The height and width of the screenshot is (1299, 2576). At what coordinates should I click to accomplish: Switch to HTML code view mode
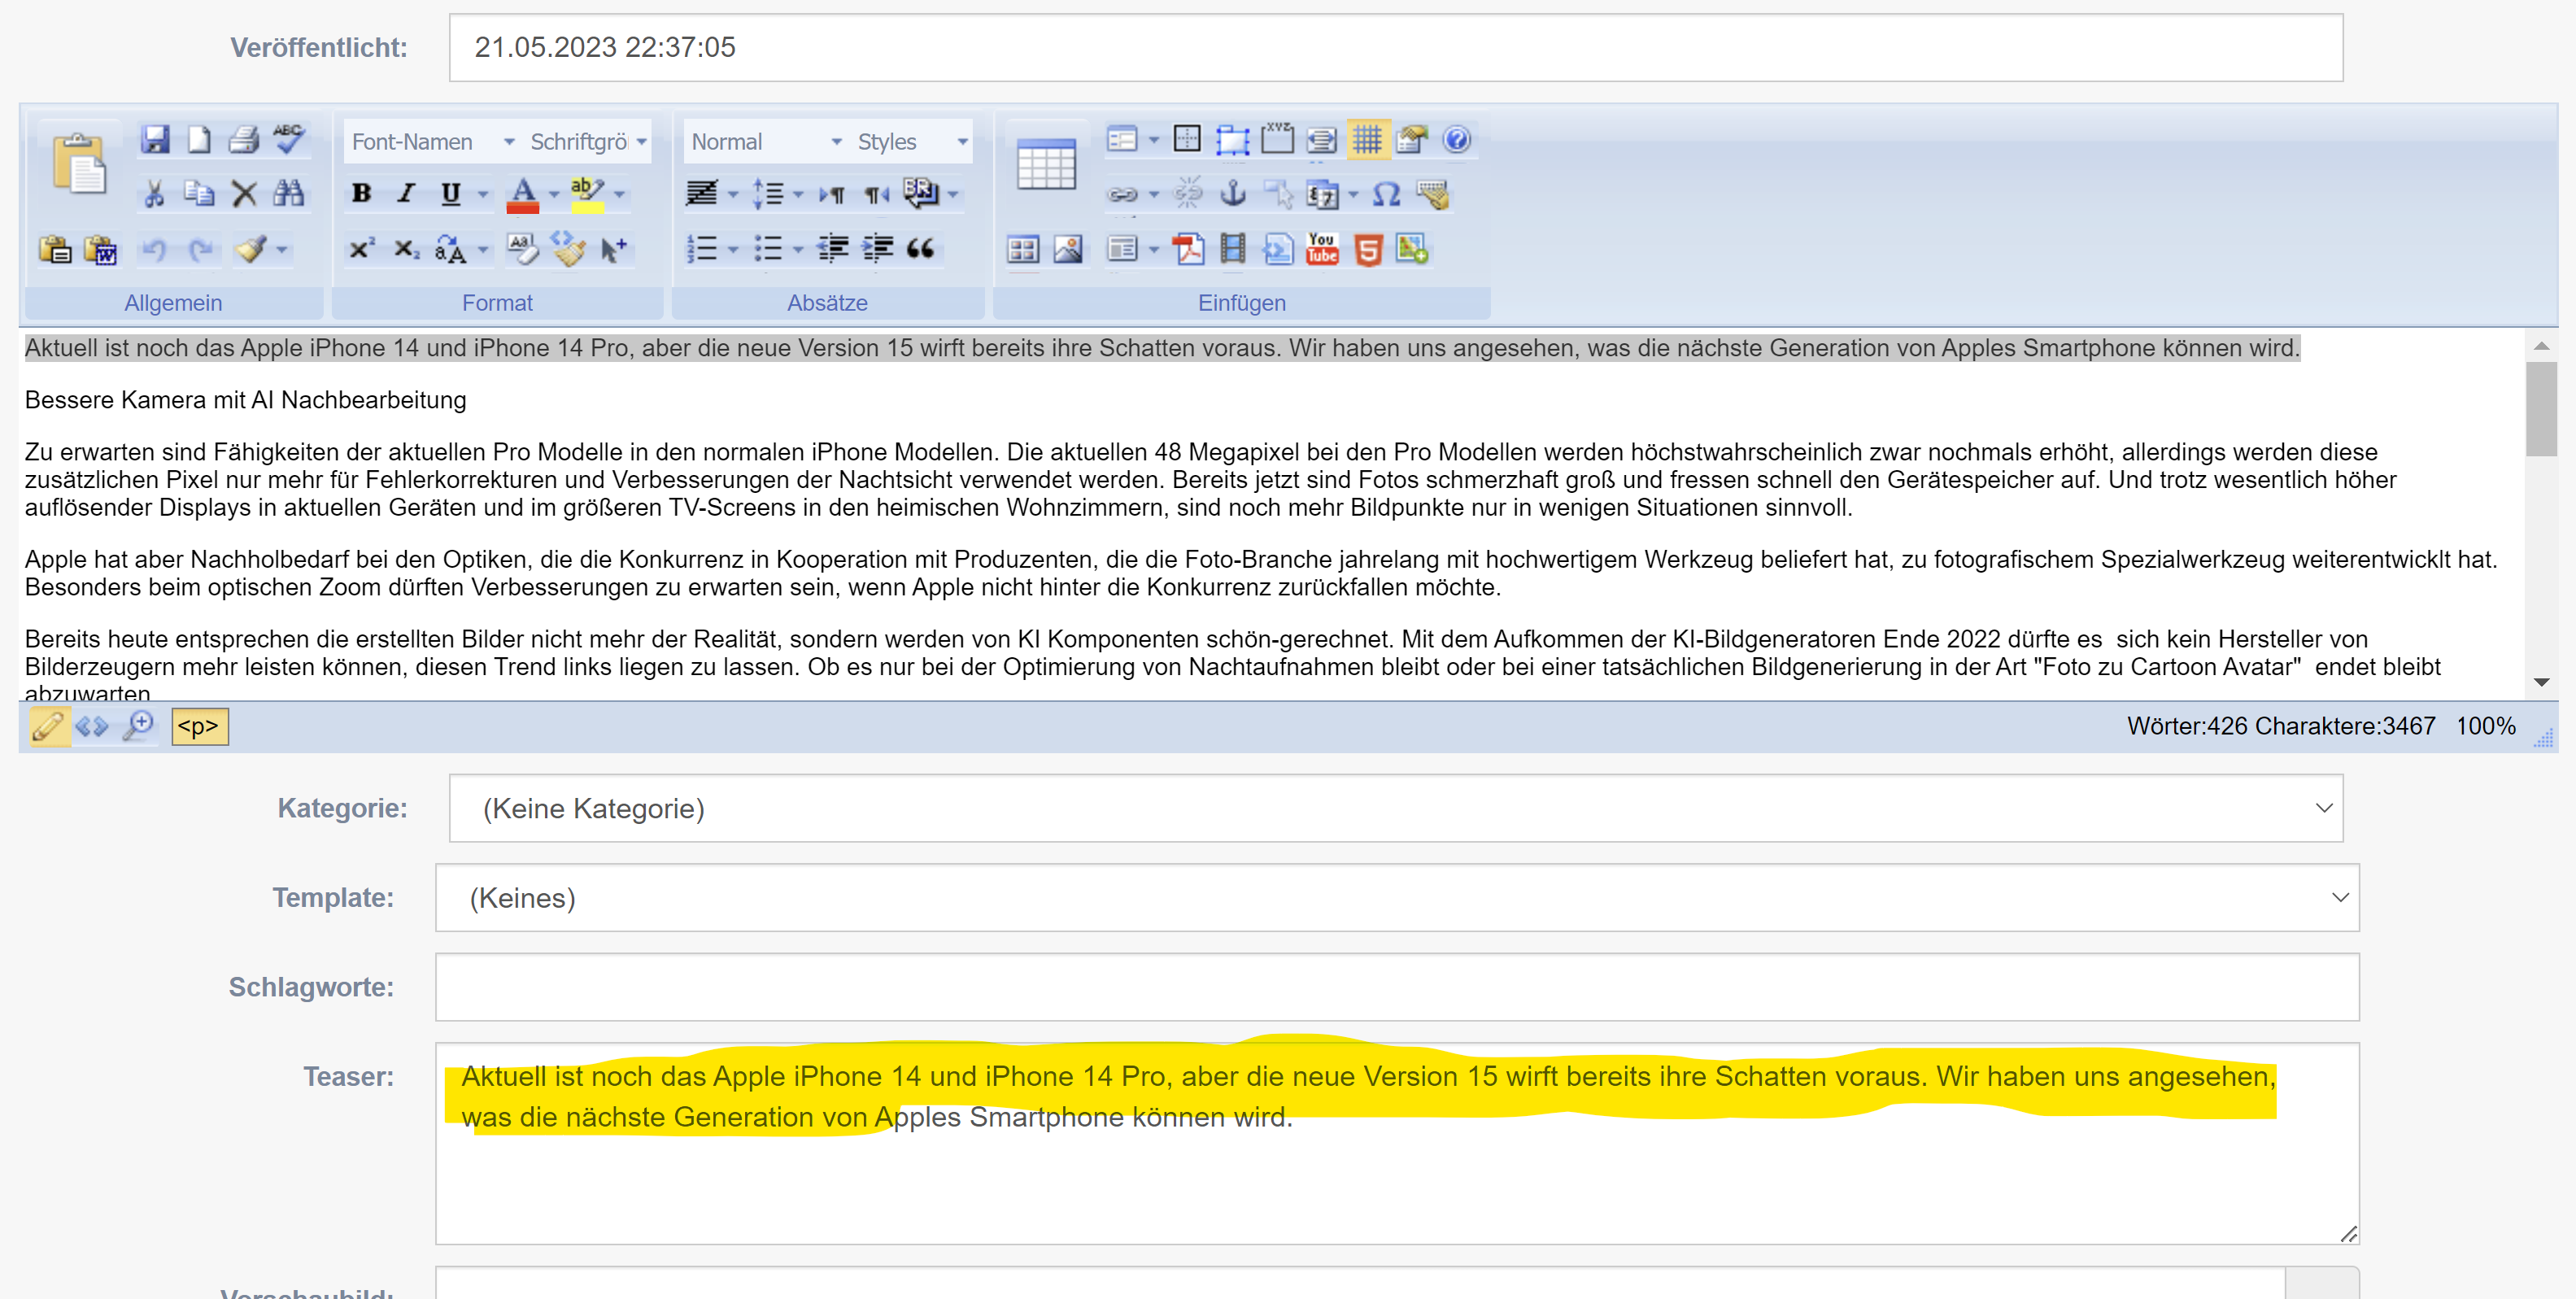[x=92, y=726]
